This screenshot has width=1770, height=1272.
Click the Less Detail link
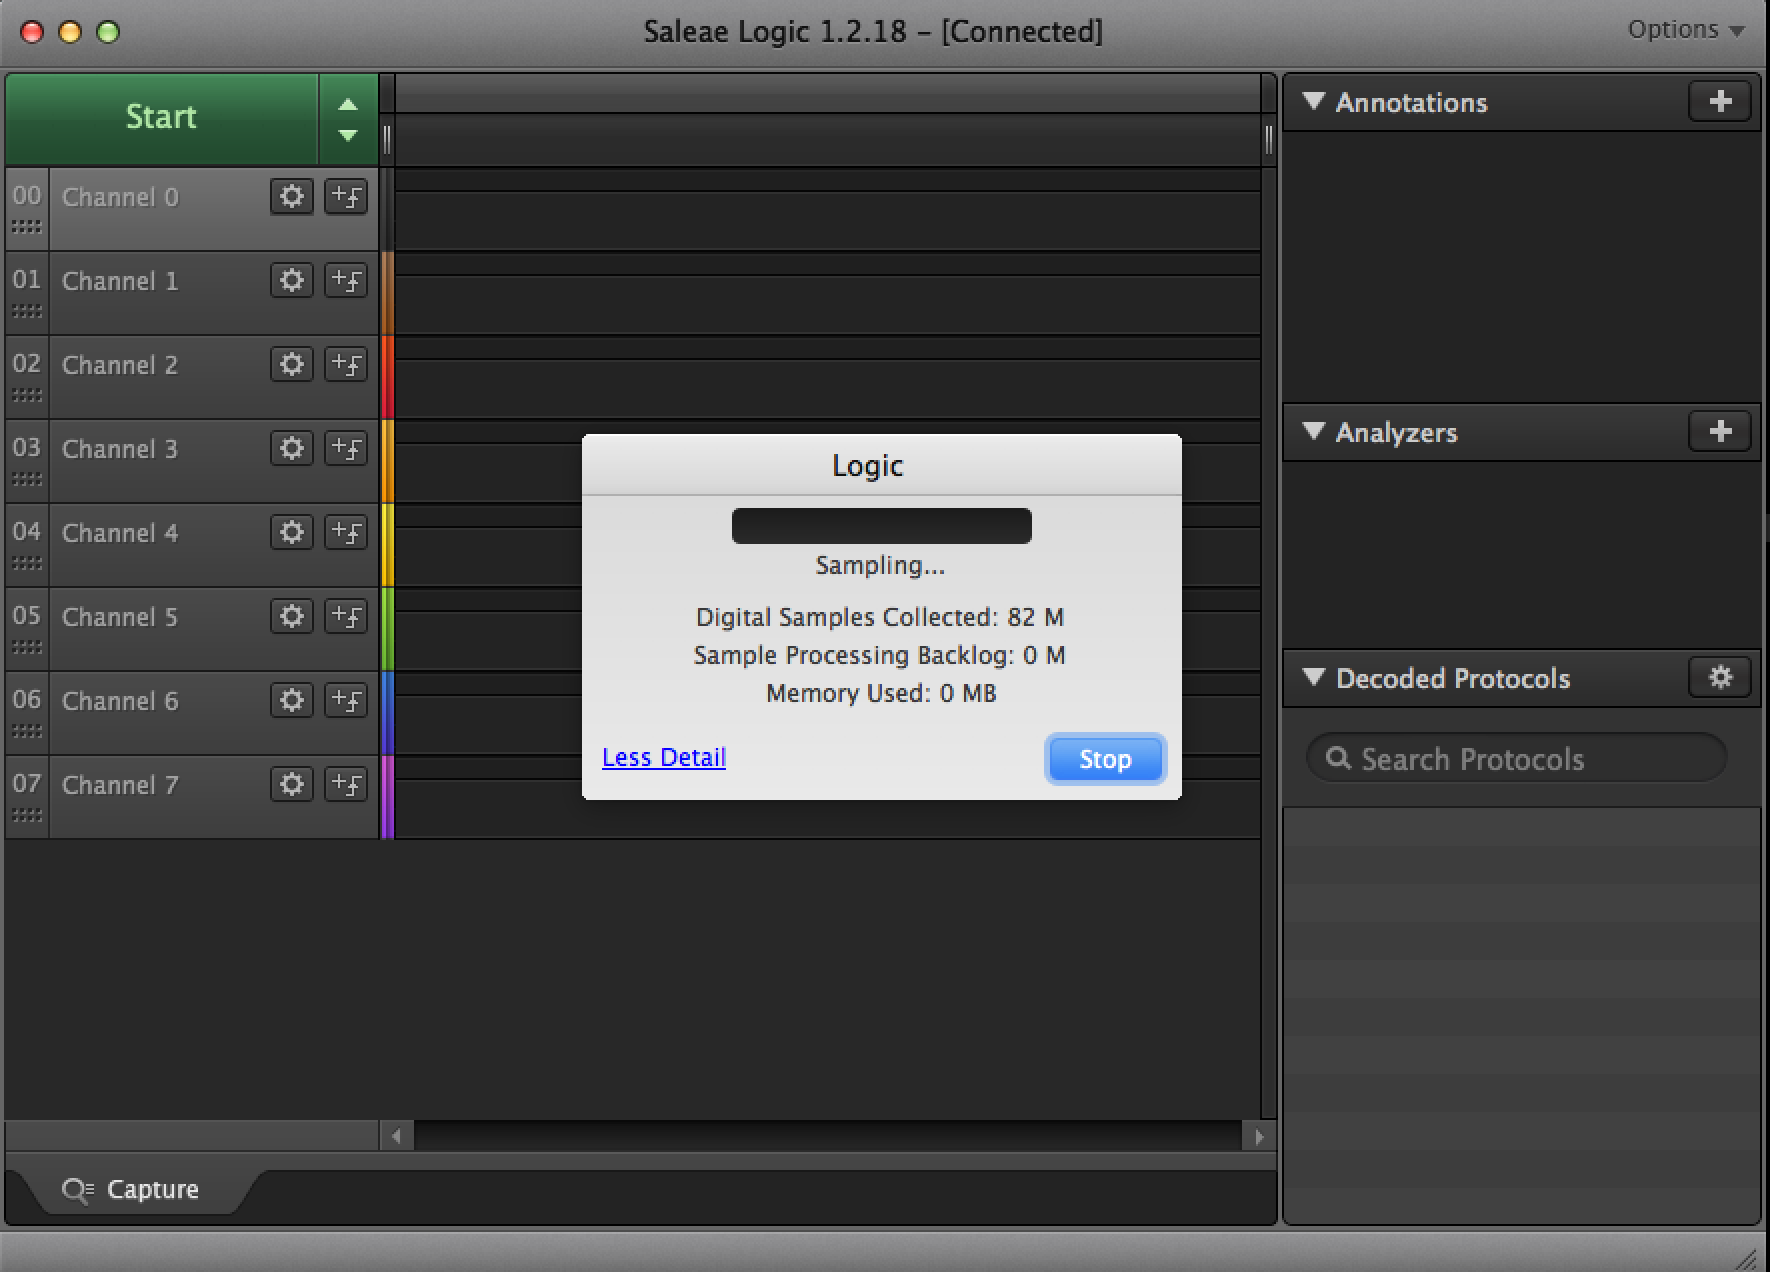664,758
